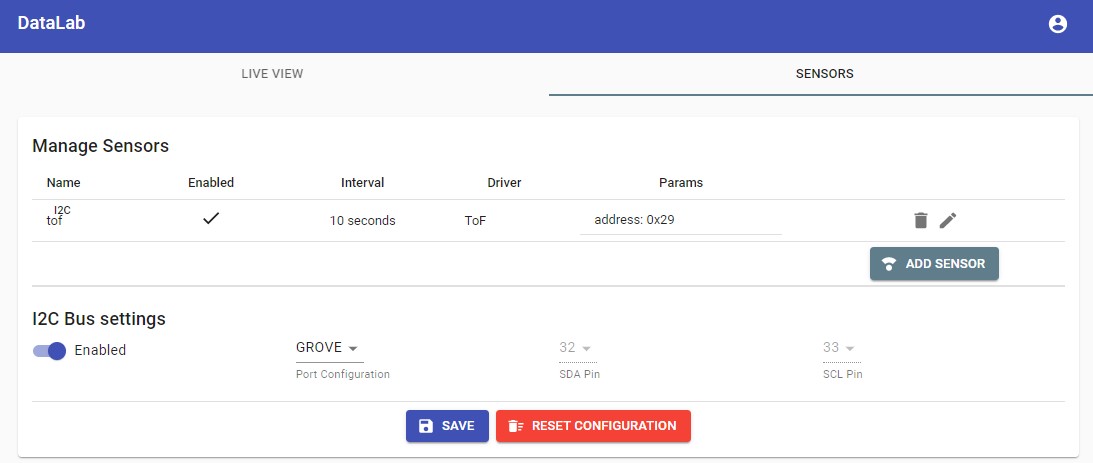Open the user account menu icon
The width and height of the screenshot is (1093, 463).
click(x=1057, y=25)
